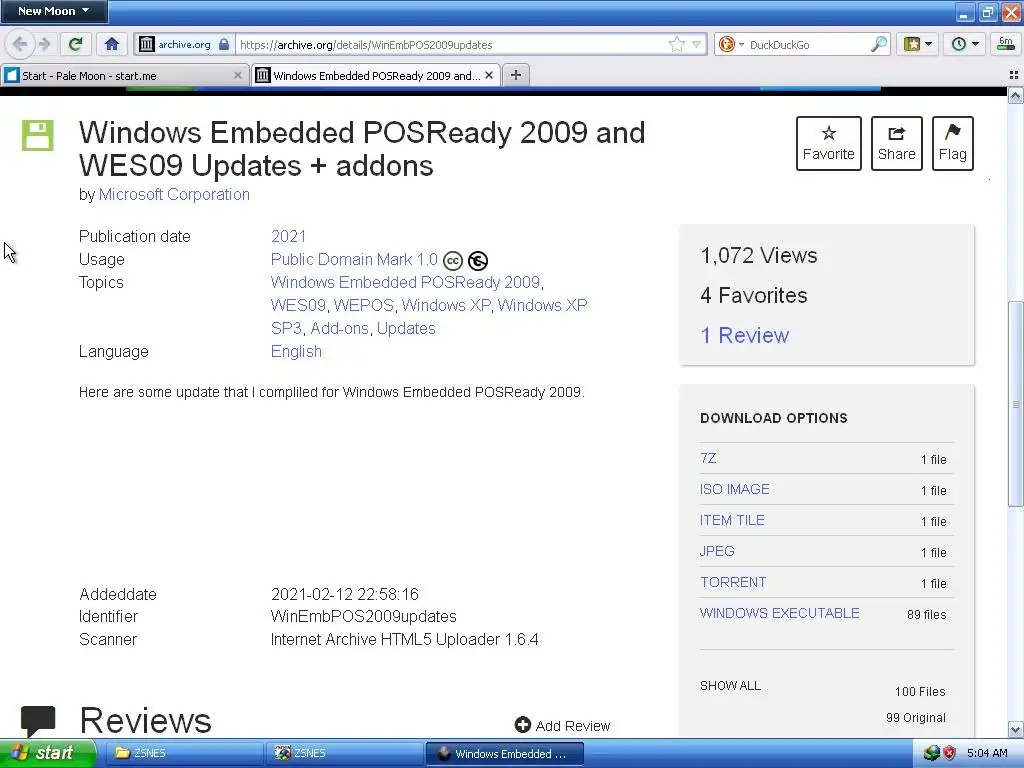Open the JPEG download option
Image resolution: width=1024 pixels, height=768 pixels.
[717, 551]
